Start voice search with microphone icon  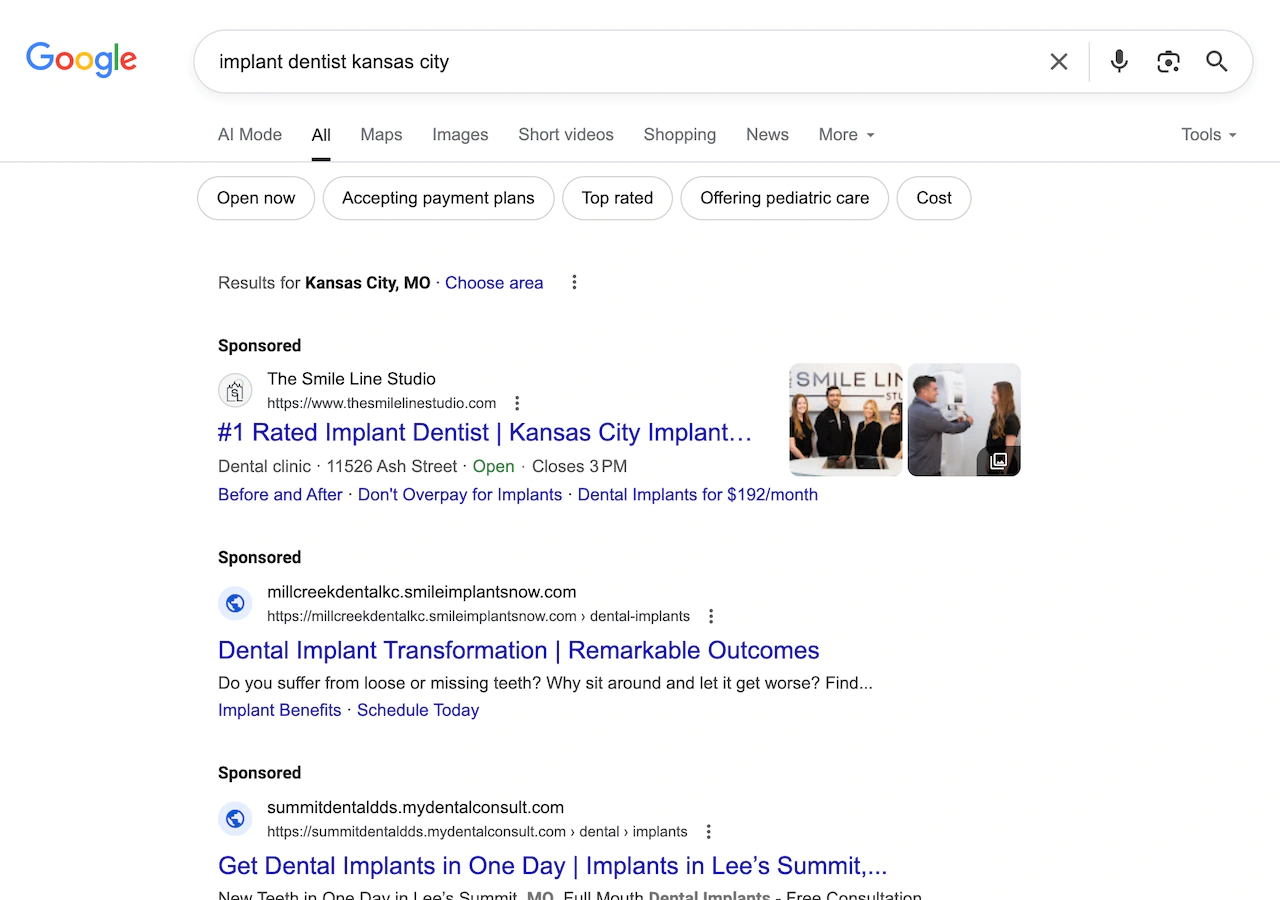(1119, 62)
